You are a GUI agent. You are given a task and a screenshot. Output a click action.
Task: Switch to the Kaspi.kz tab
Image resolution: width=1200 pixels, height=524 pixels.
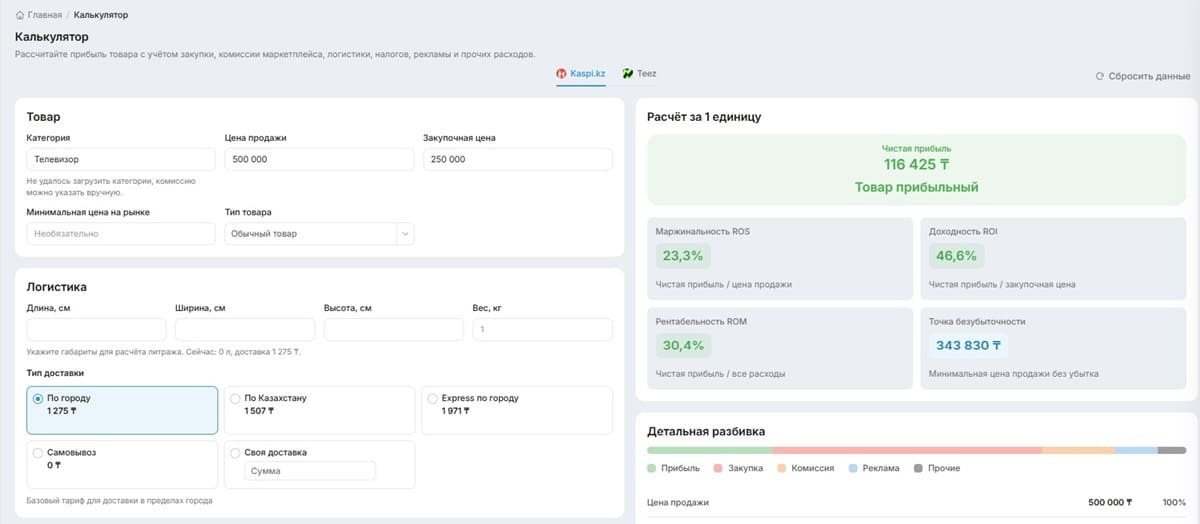tap(581, 74)
